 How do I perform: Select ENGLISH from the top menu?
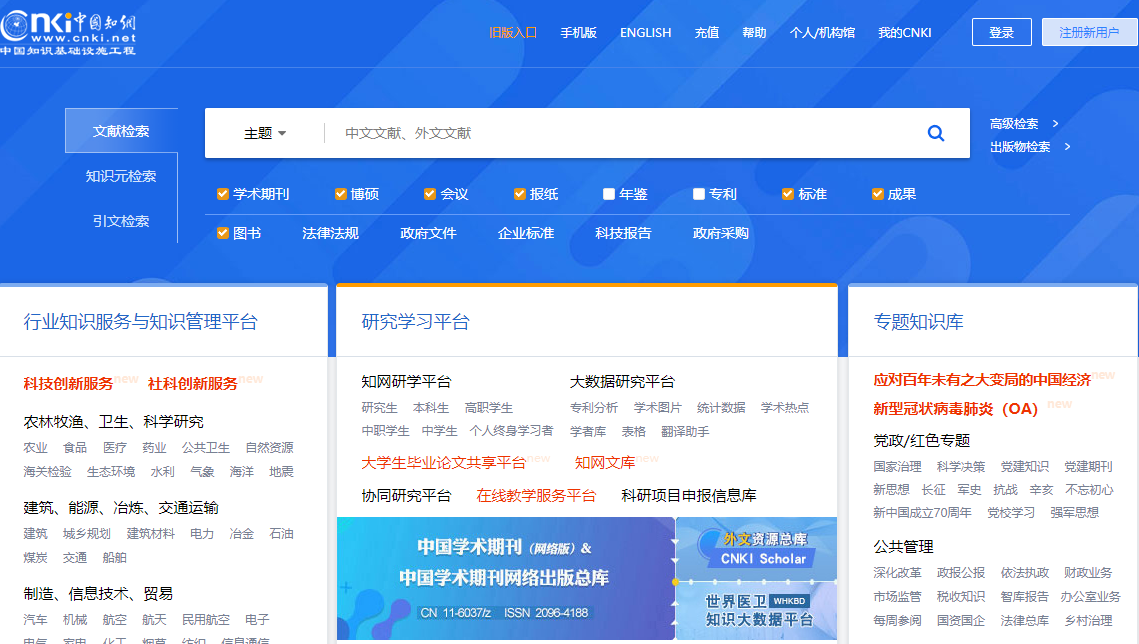[x=645, y=31]
